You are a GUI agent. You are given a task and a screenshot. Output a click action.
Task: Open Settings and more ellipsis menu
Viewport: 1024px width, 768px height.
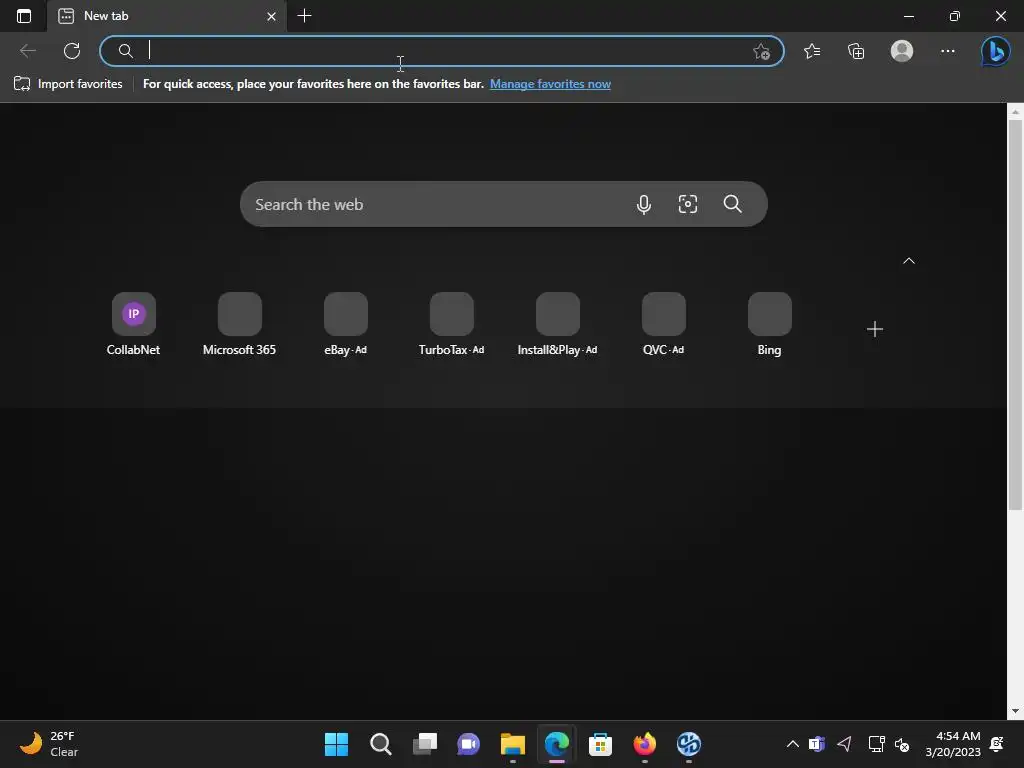(948, 51)
